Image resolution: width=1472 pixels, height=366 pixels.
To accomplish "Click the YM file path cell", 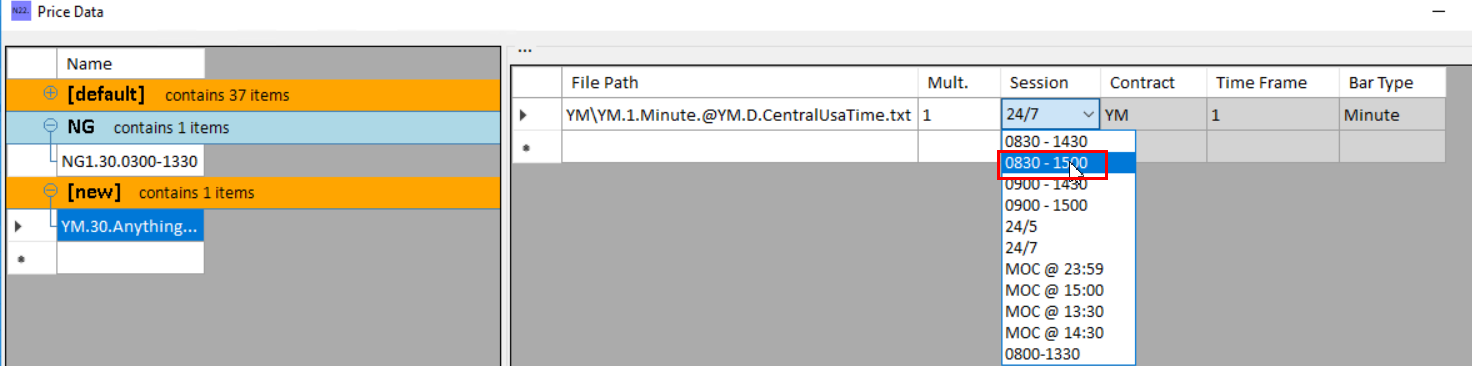I will tap(739, 115).
